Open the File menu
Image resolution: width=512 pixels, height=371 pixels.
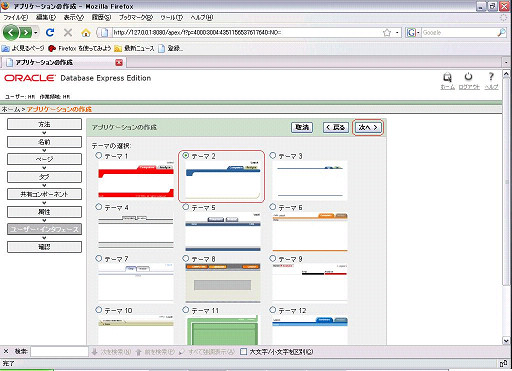click(x=16, y=17)
